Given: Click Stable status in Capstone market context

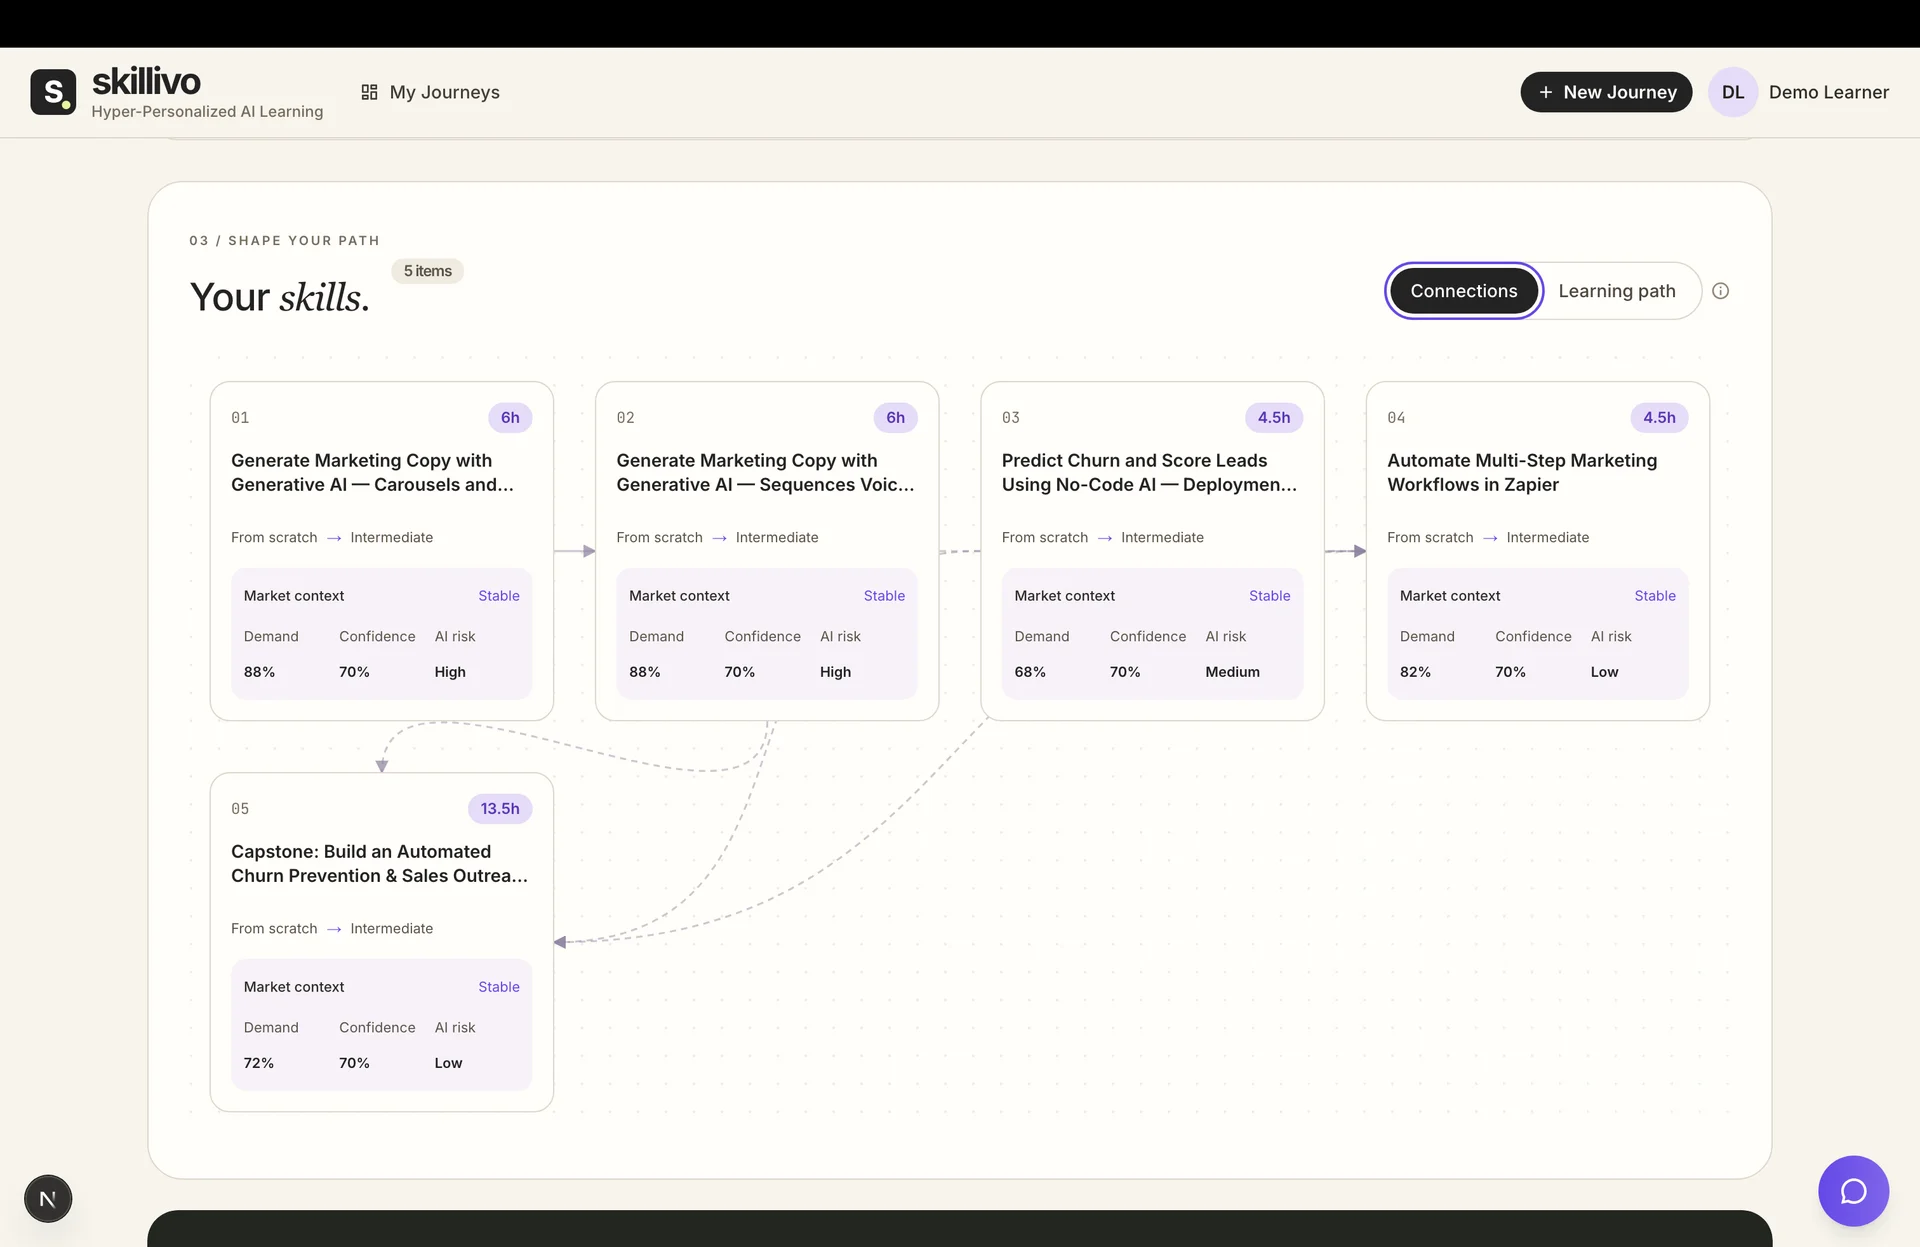Looking at the screenshot, I should (x=498, y=987).
